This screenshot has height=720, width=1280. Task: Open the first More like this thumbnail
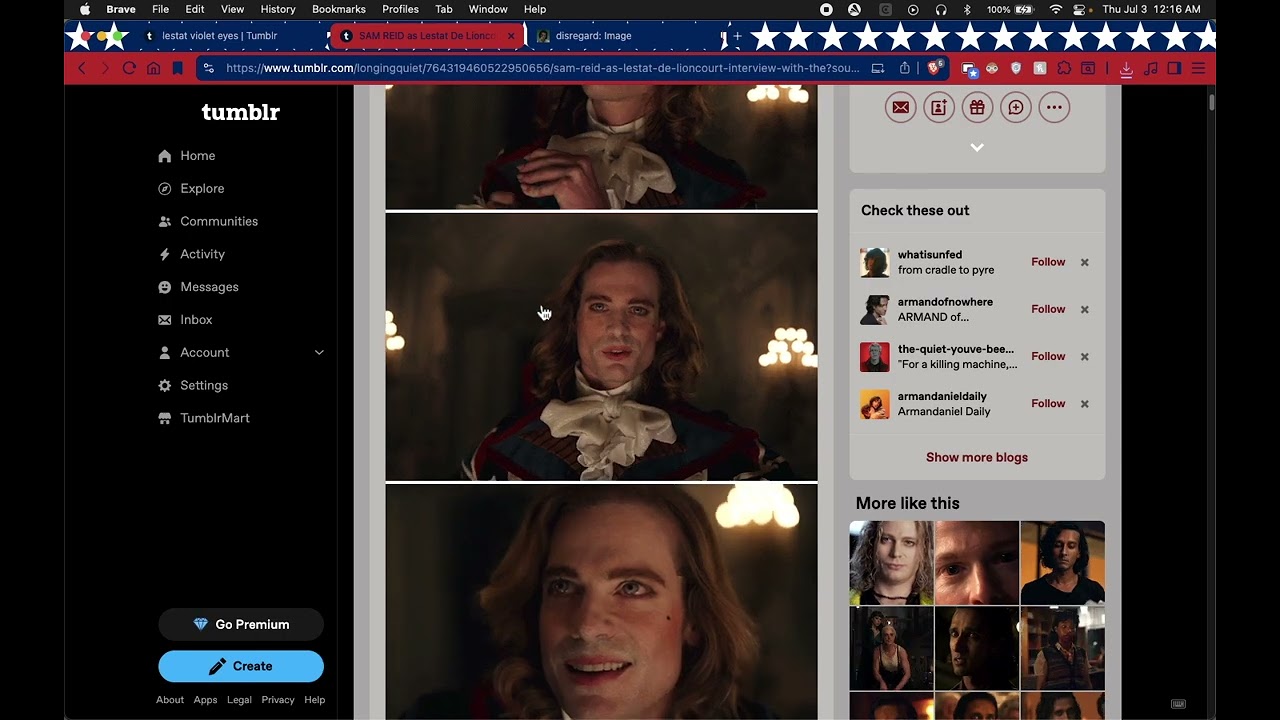pos(891,563)
